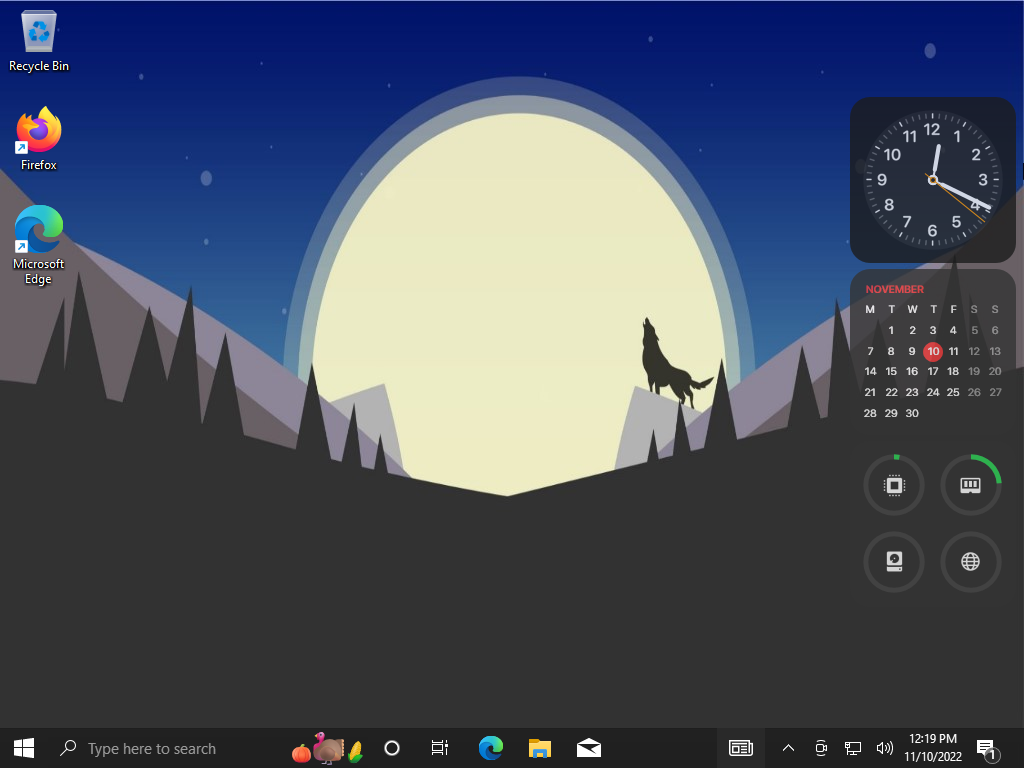1024x768 pixels.
Task: Click the disk drive usage gauge widget
Action: point(894,562)
